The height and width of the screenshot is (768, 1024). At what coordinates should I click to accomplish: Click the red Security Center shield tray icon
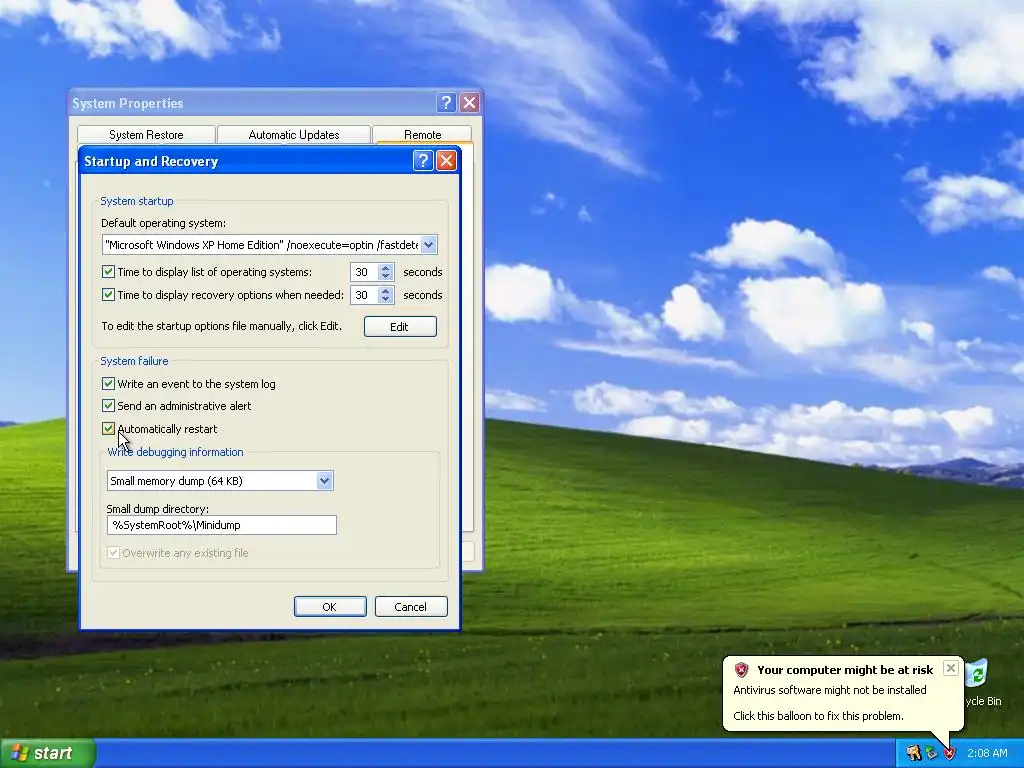click(950, 753)
